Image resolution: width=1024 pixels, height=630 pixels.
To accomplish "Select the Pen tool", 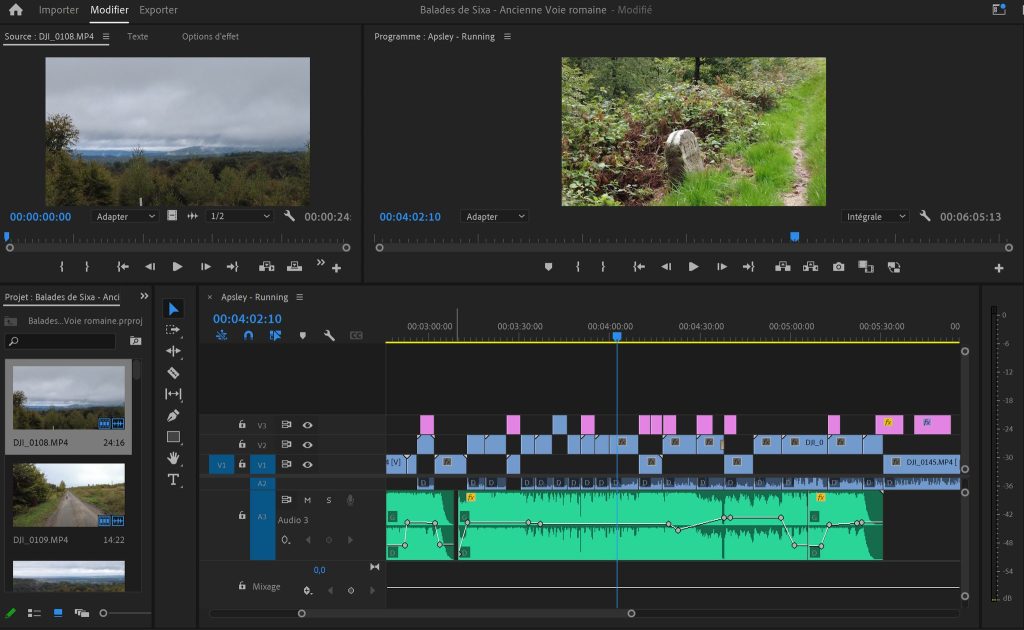I will tap(173, 415).
